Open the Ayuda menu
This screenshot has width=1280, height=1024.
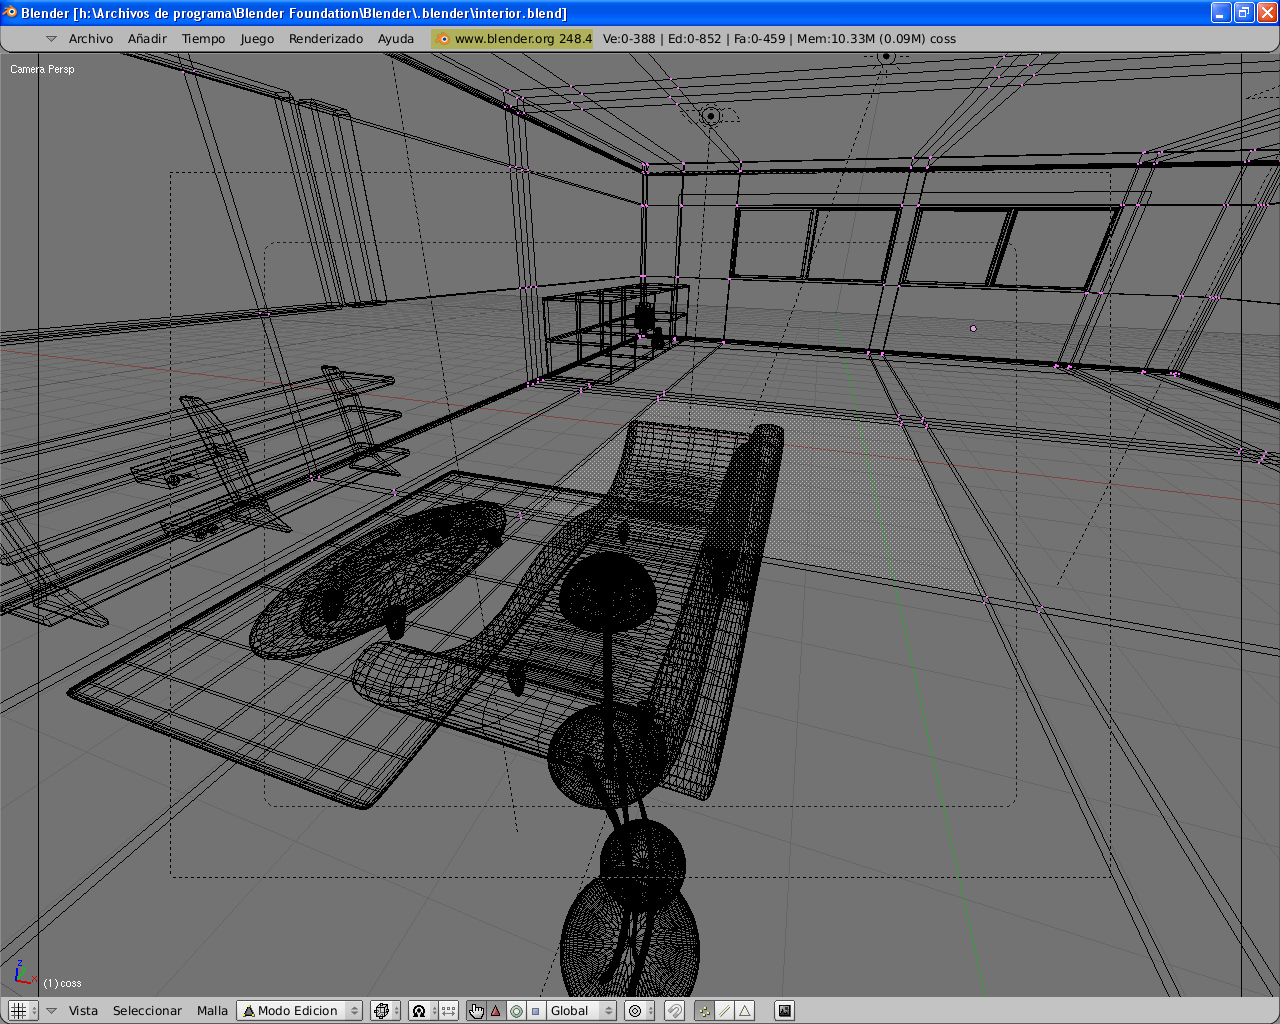(396, 39)
